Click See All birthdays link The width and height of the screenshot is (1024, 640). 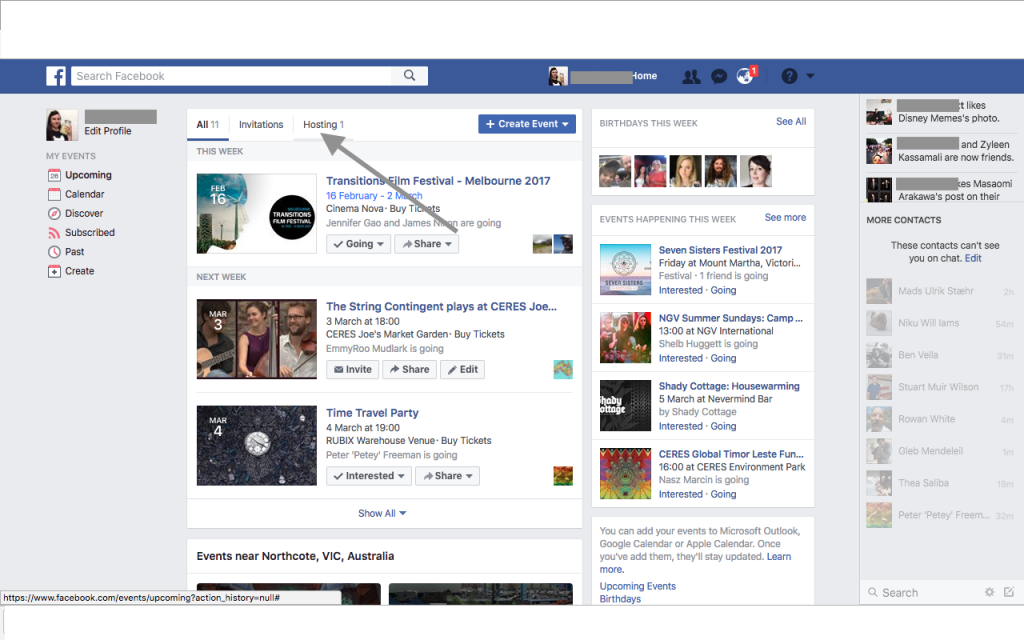coord(791,121)
